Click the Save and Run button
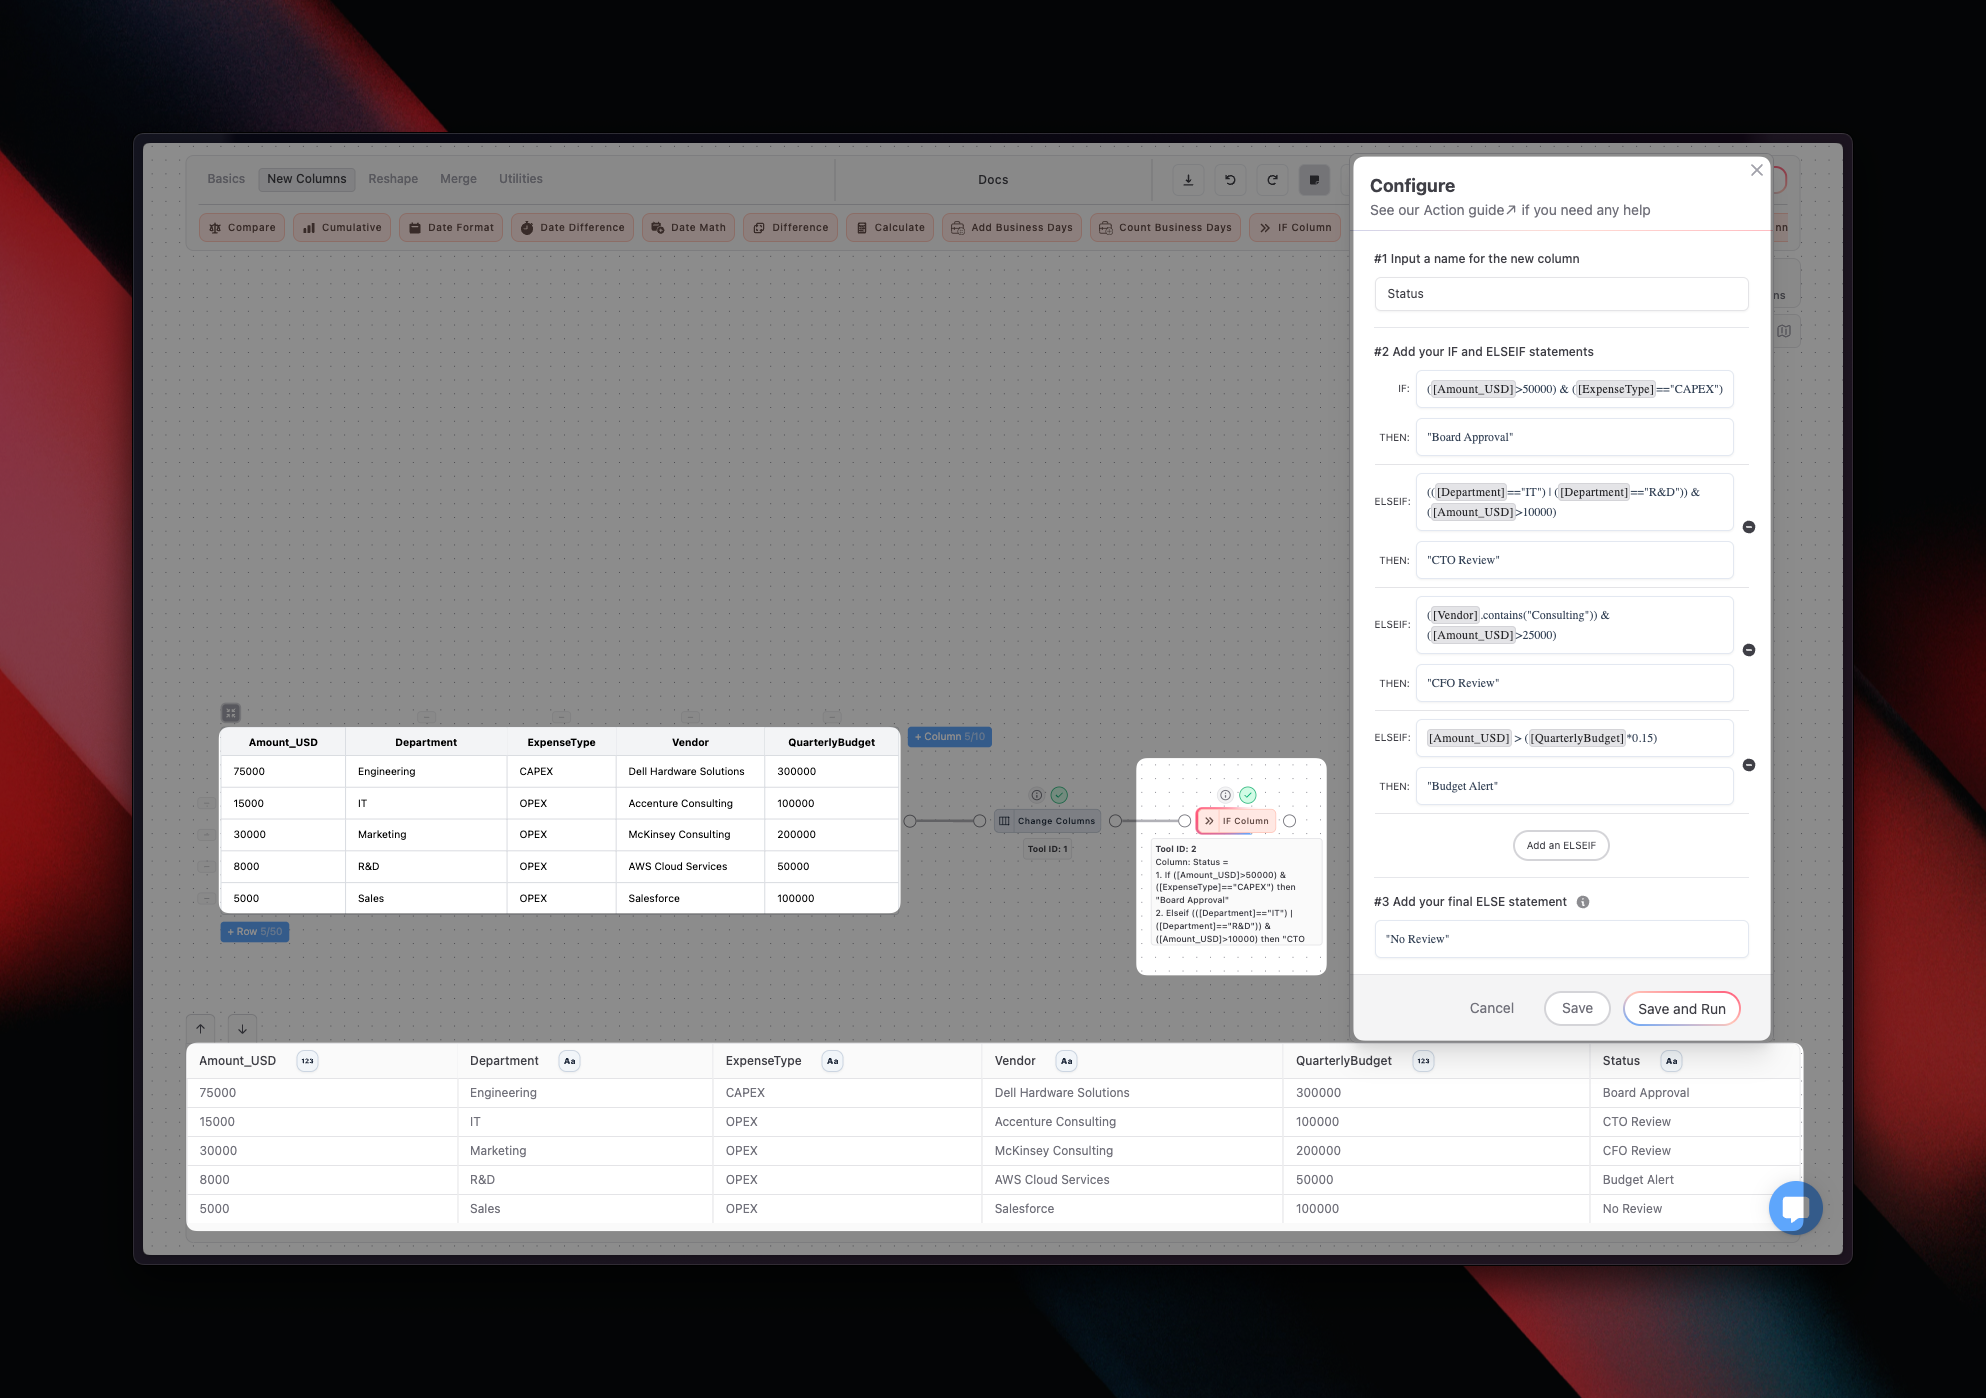This screenshot has height=1398, width=1986. (x=1681, y=1008)
